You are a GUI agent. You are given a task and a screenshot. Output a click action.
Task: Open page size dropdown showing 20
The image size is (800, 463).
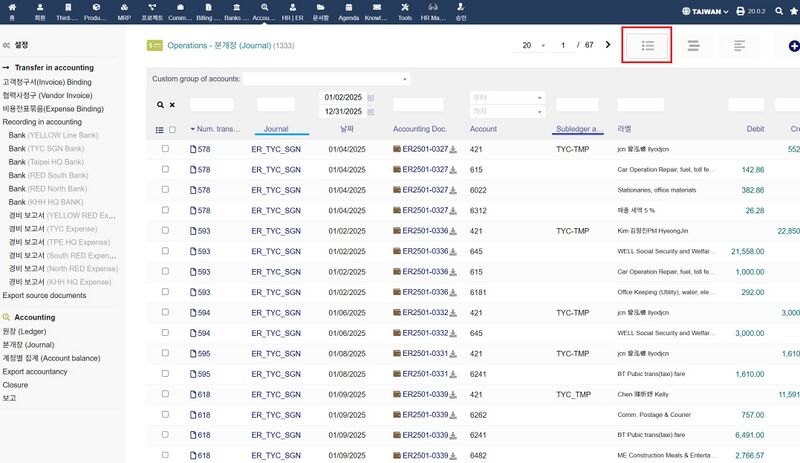528,45
